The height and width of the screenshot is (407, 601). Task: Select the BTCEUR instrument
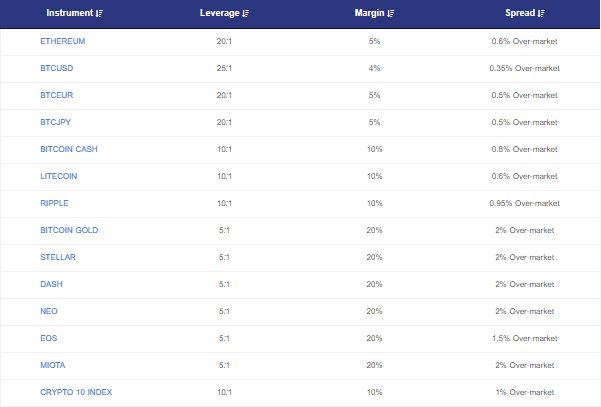[57, 95]
